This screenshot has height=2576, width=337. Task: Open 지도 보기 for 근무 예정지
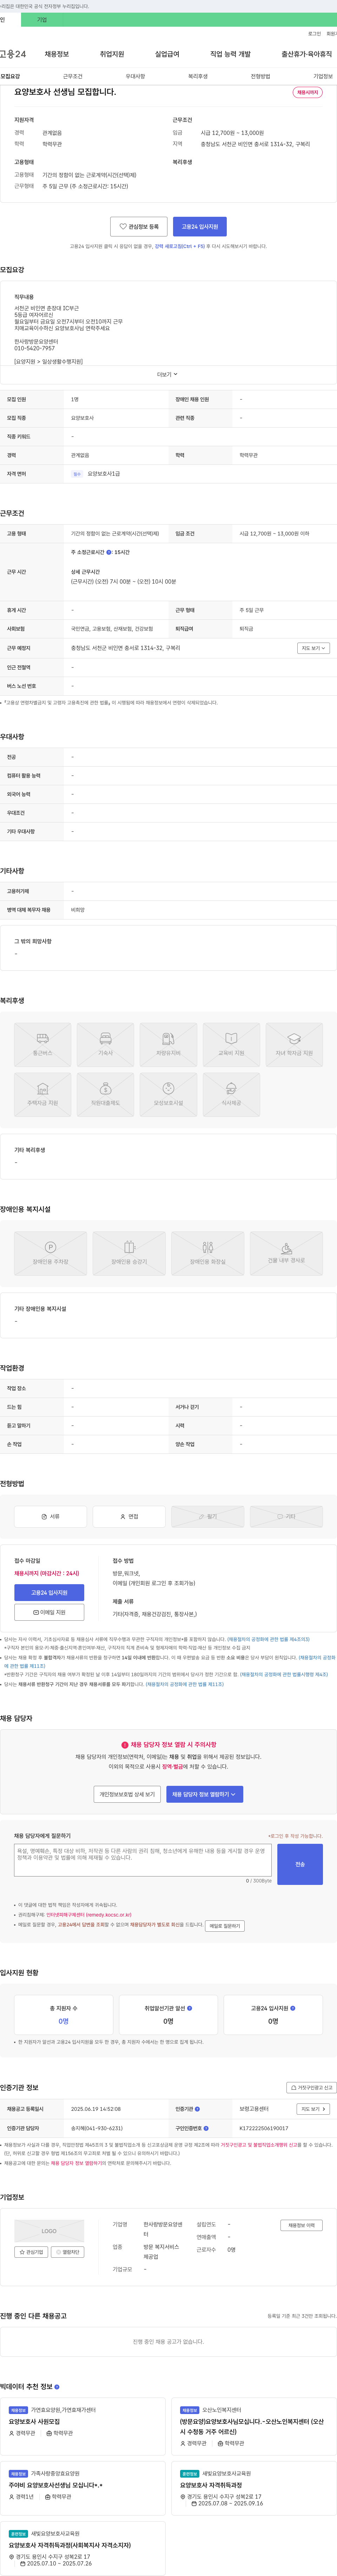pos(313,648)
